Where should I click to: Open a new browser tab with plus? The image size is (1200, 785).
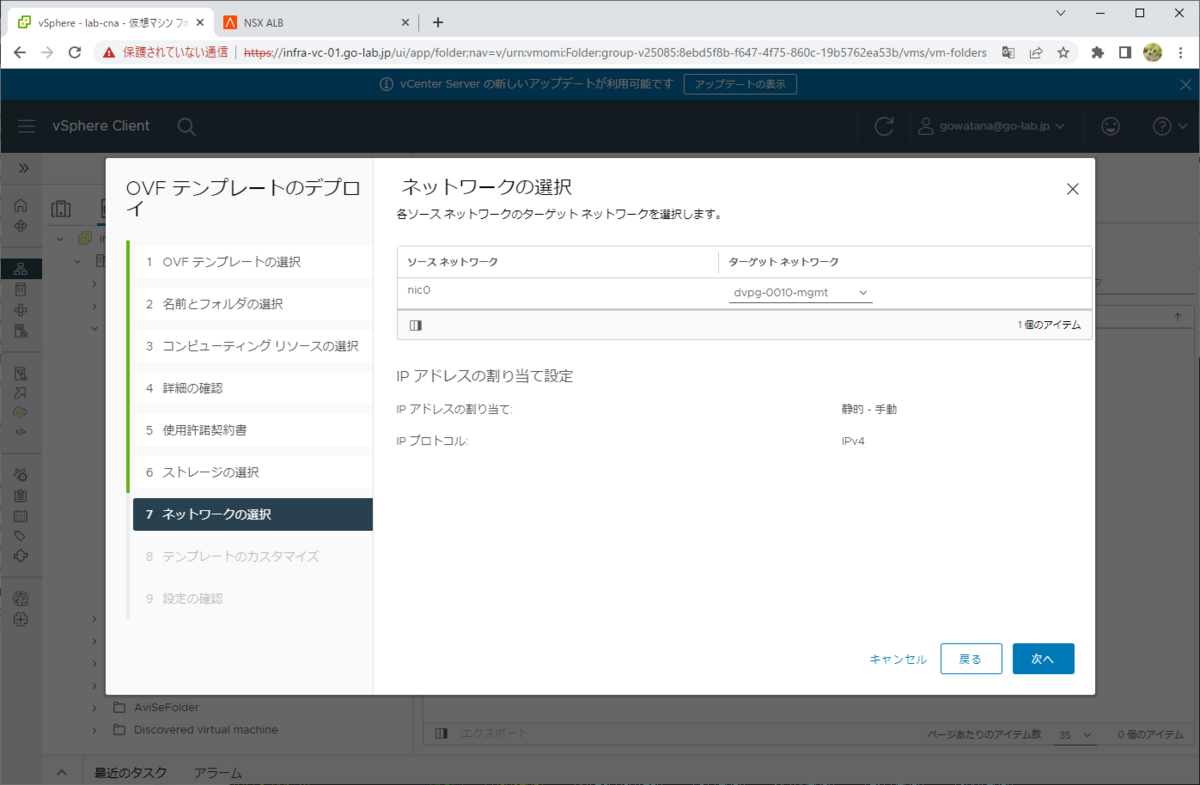point(437,22)
